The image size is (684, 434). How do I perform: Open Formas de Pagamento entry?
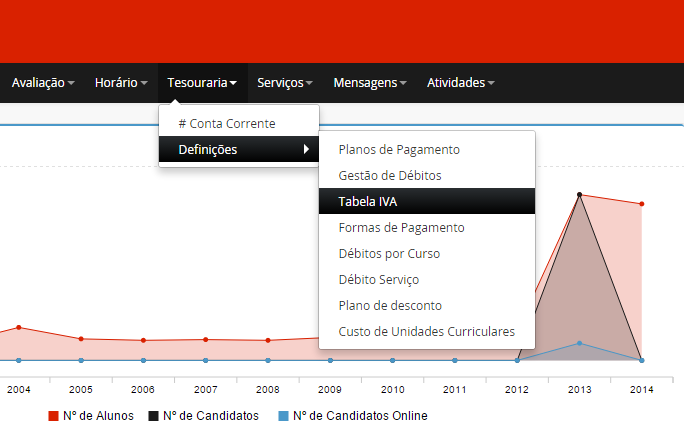401,228
